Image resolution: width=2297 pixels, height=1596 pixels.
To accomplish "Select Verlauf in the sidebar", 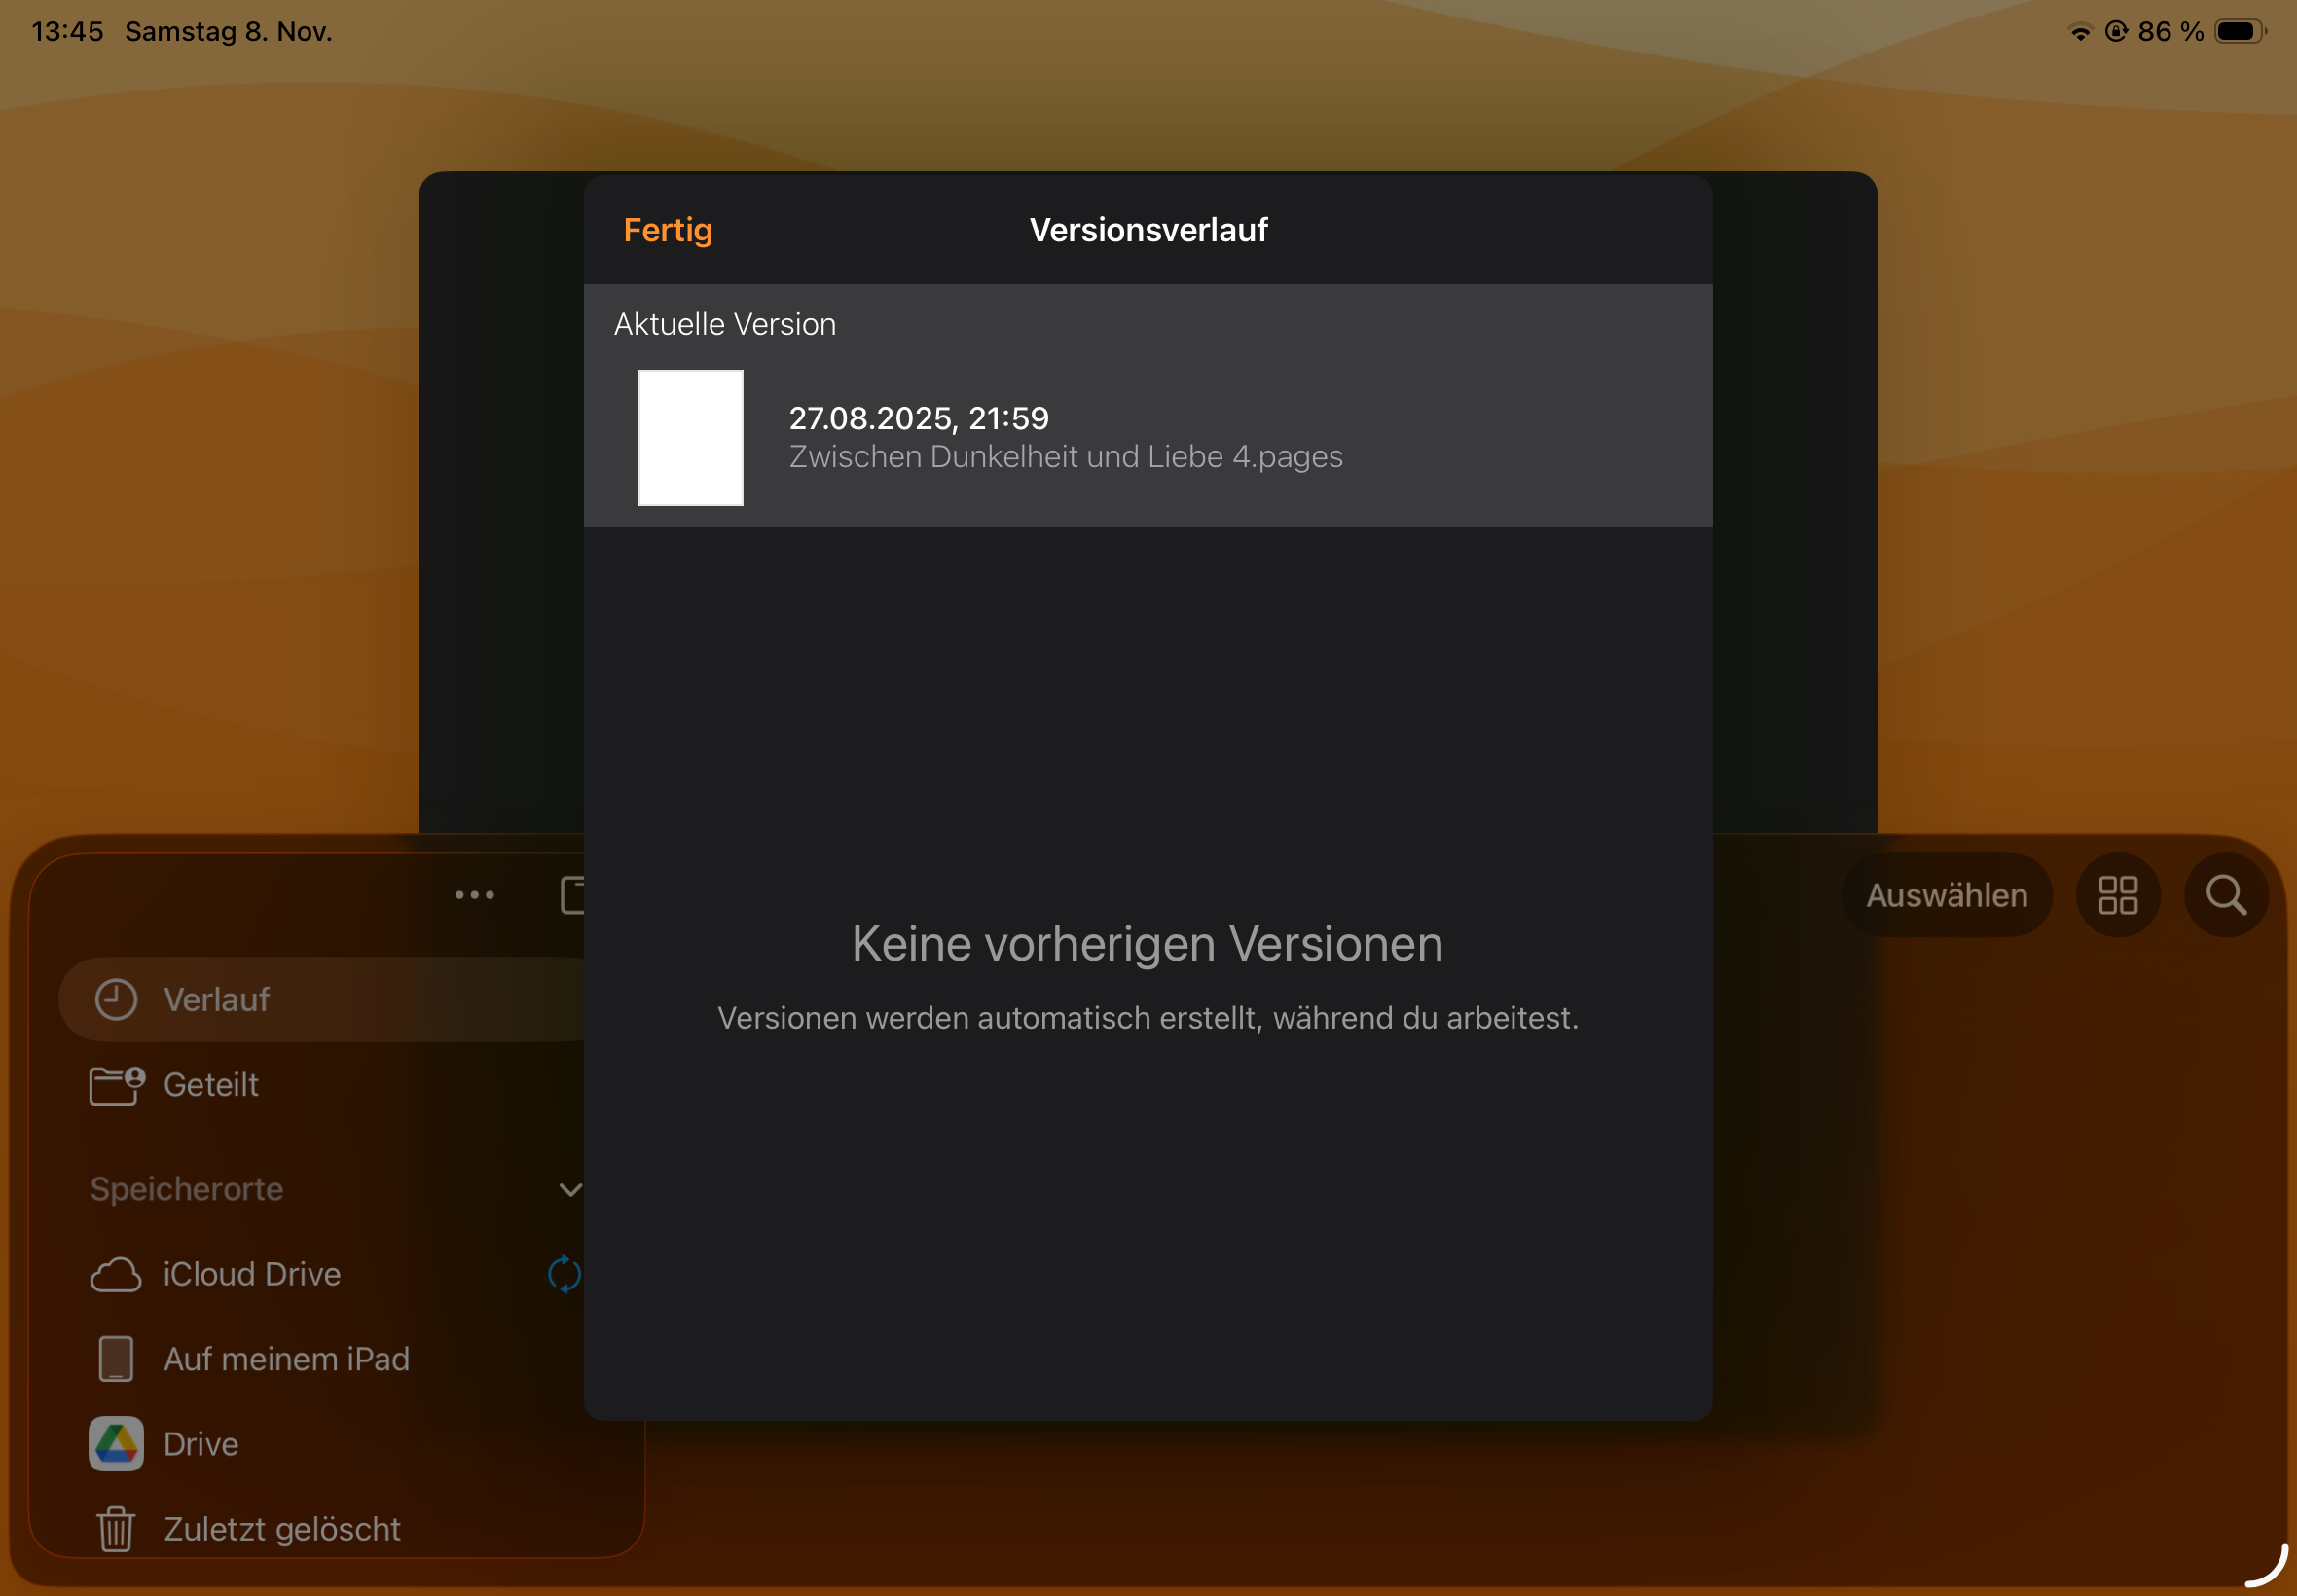I will (216, 999).
